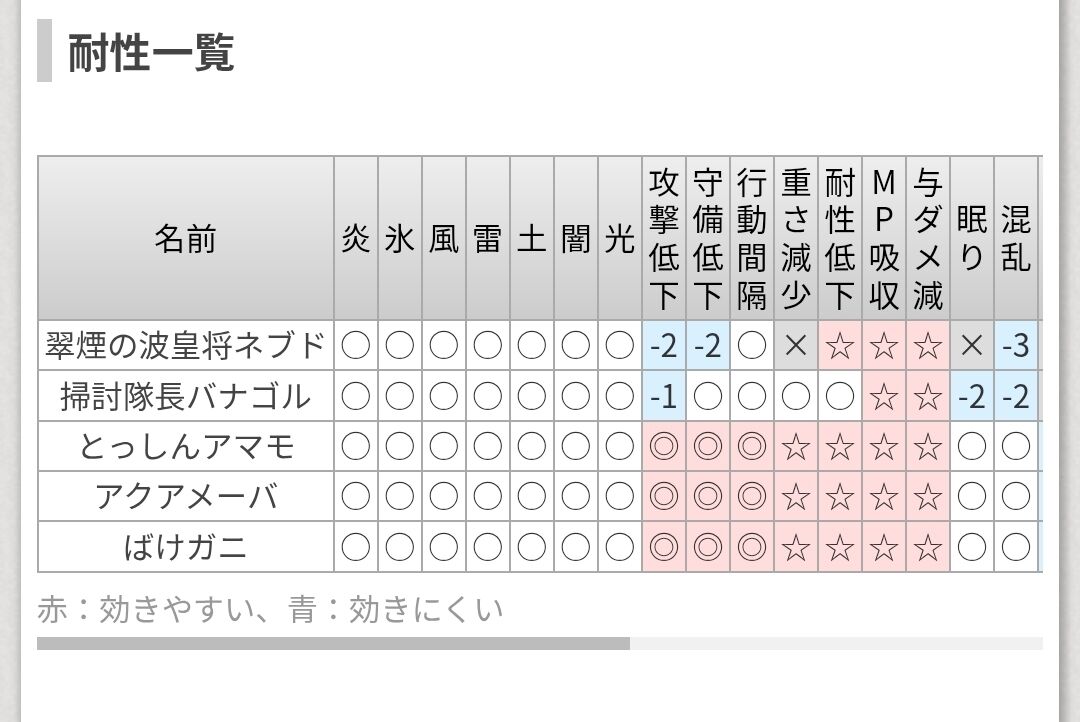
Task: Click the 名前 column header
Action: pos(186,238)
